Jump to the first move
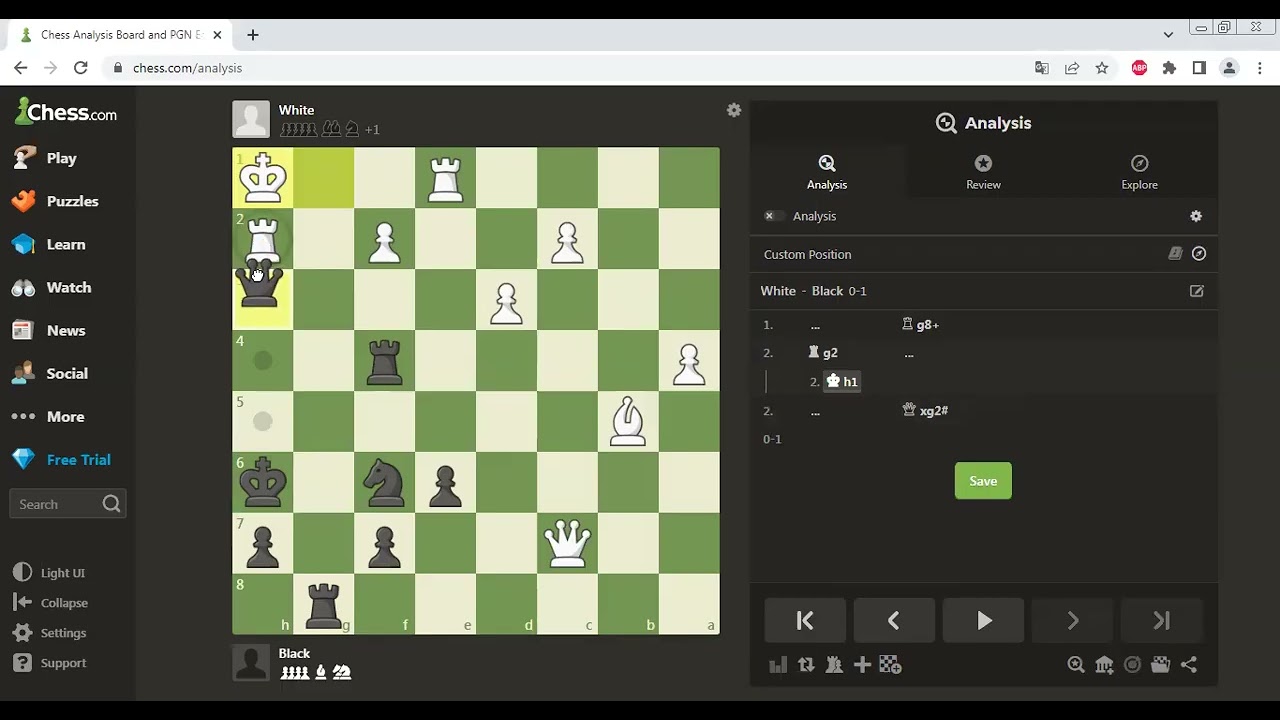This screenshot has height=720, width=1280. coord(805,621)
